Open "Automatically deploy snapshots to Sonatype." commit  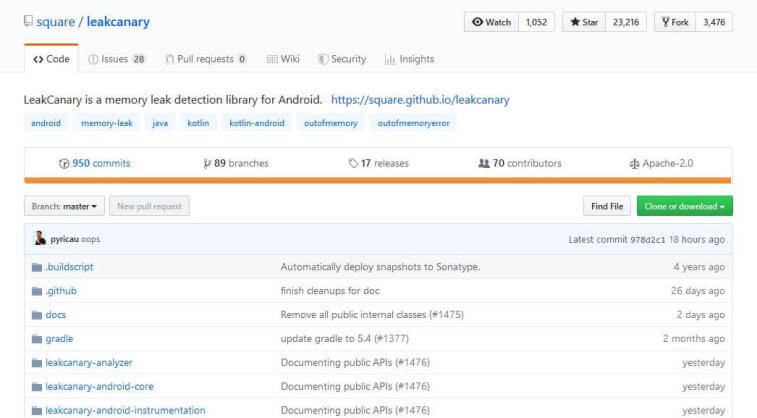click(x=380, y=267)
